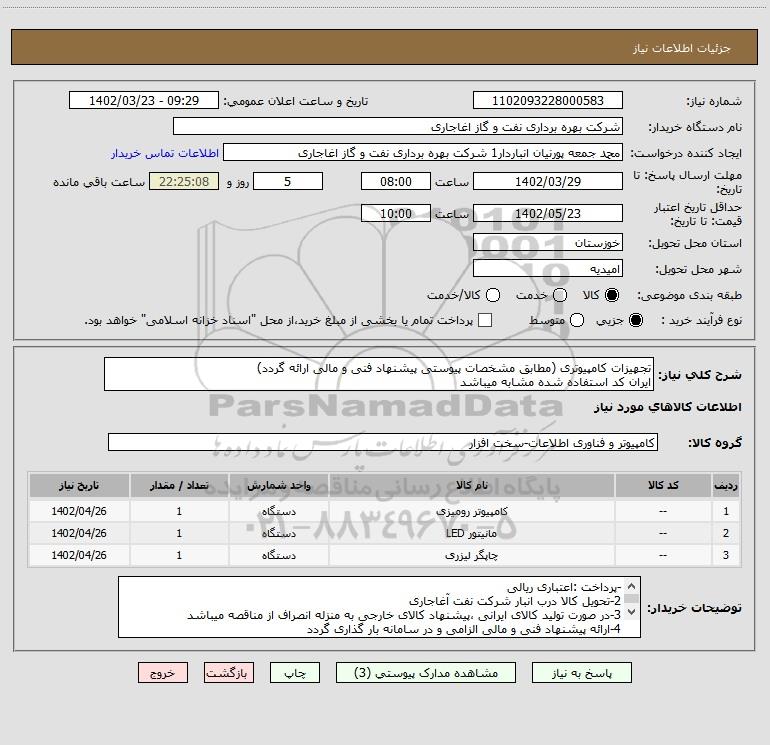Click the گروه کالا field
The height and width of the screenshot is (745, 770).
[x=383, y=442]
